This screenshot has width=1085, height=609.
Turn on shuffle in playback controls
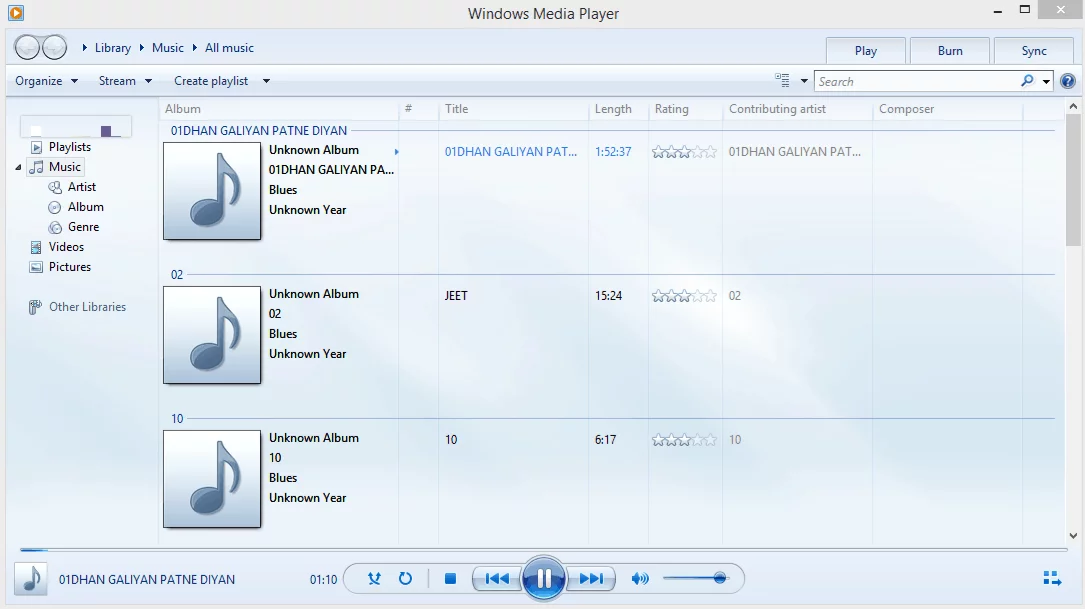tap(374, 579)
